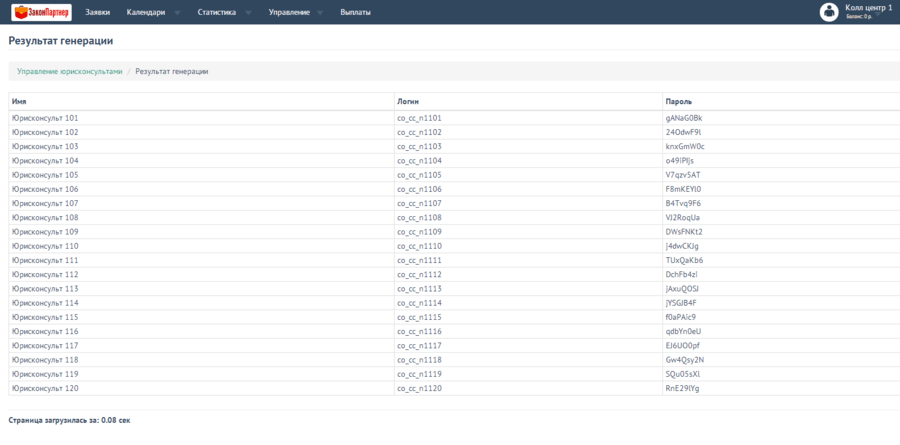Click the ЗаконПартнер logo

[41, 12]
